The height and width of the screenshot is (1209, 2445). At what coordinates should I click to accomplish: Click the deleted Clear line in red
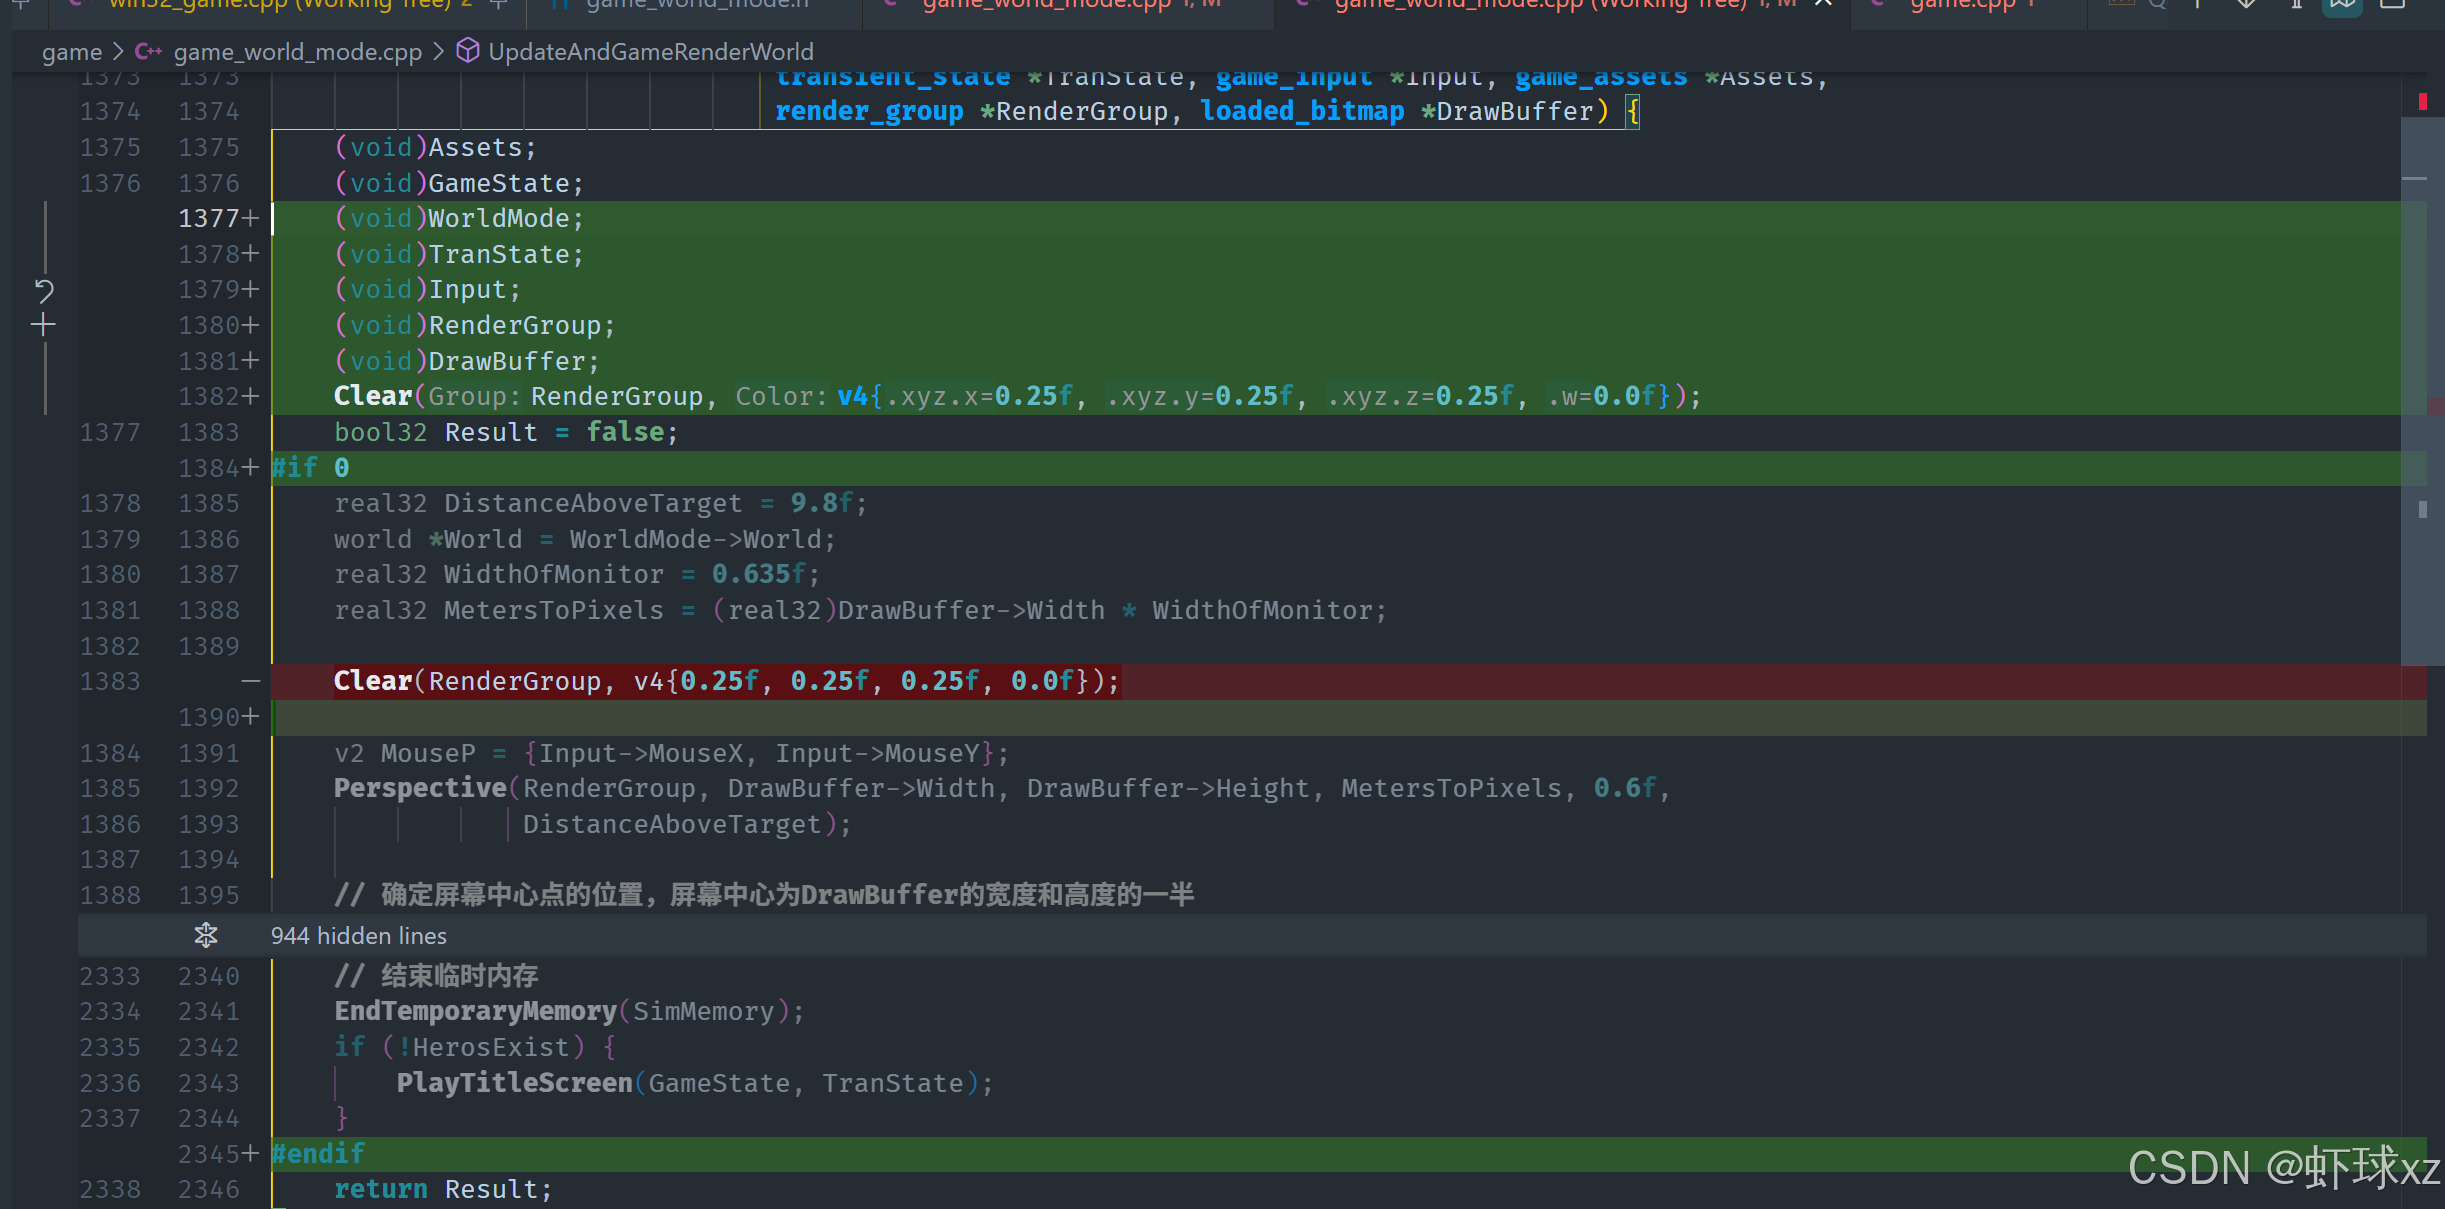tap(725, 681)
